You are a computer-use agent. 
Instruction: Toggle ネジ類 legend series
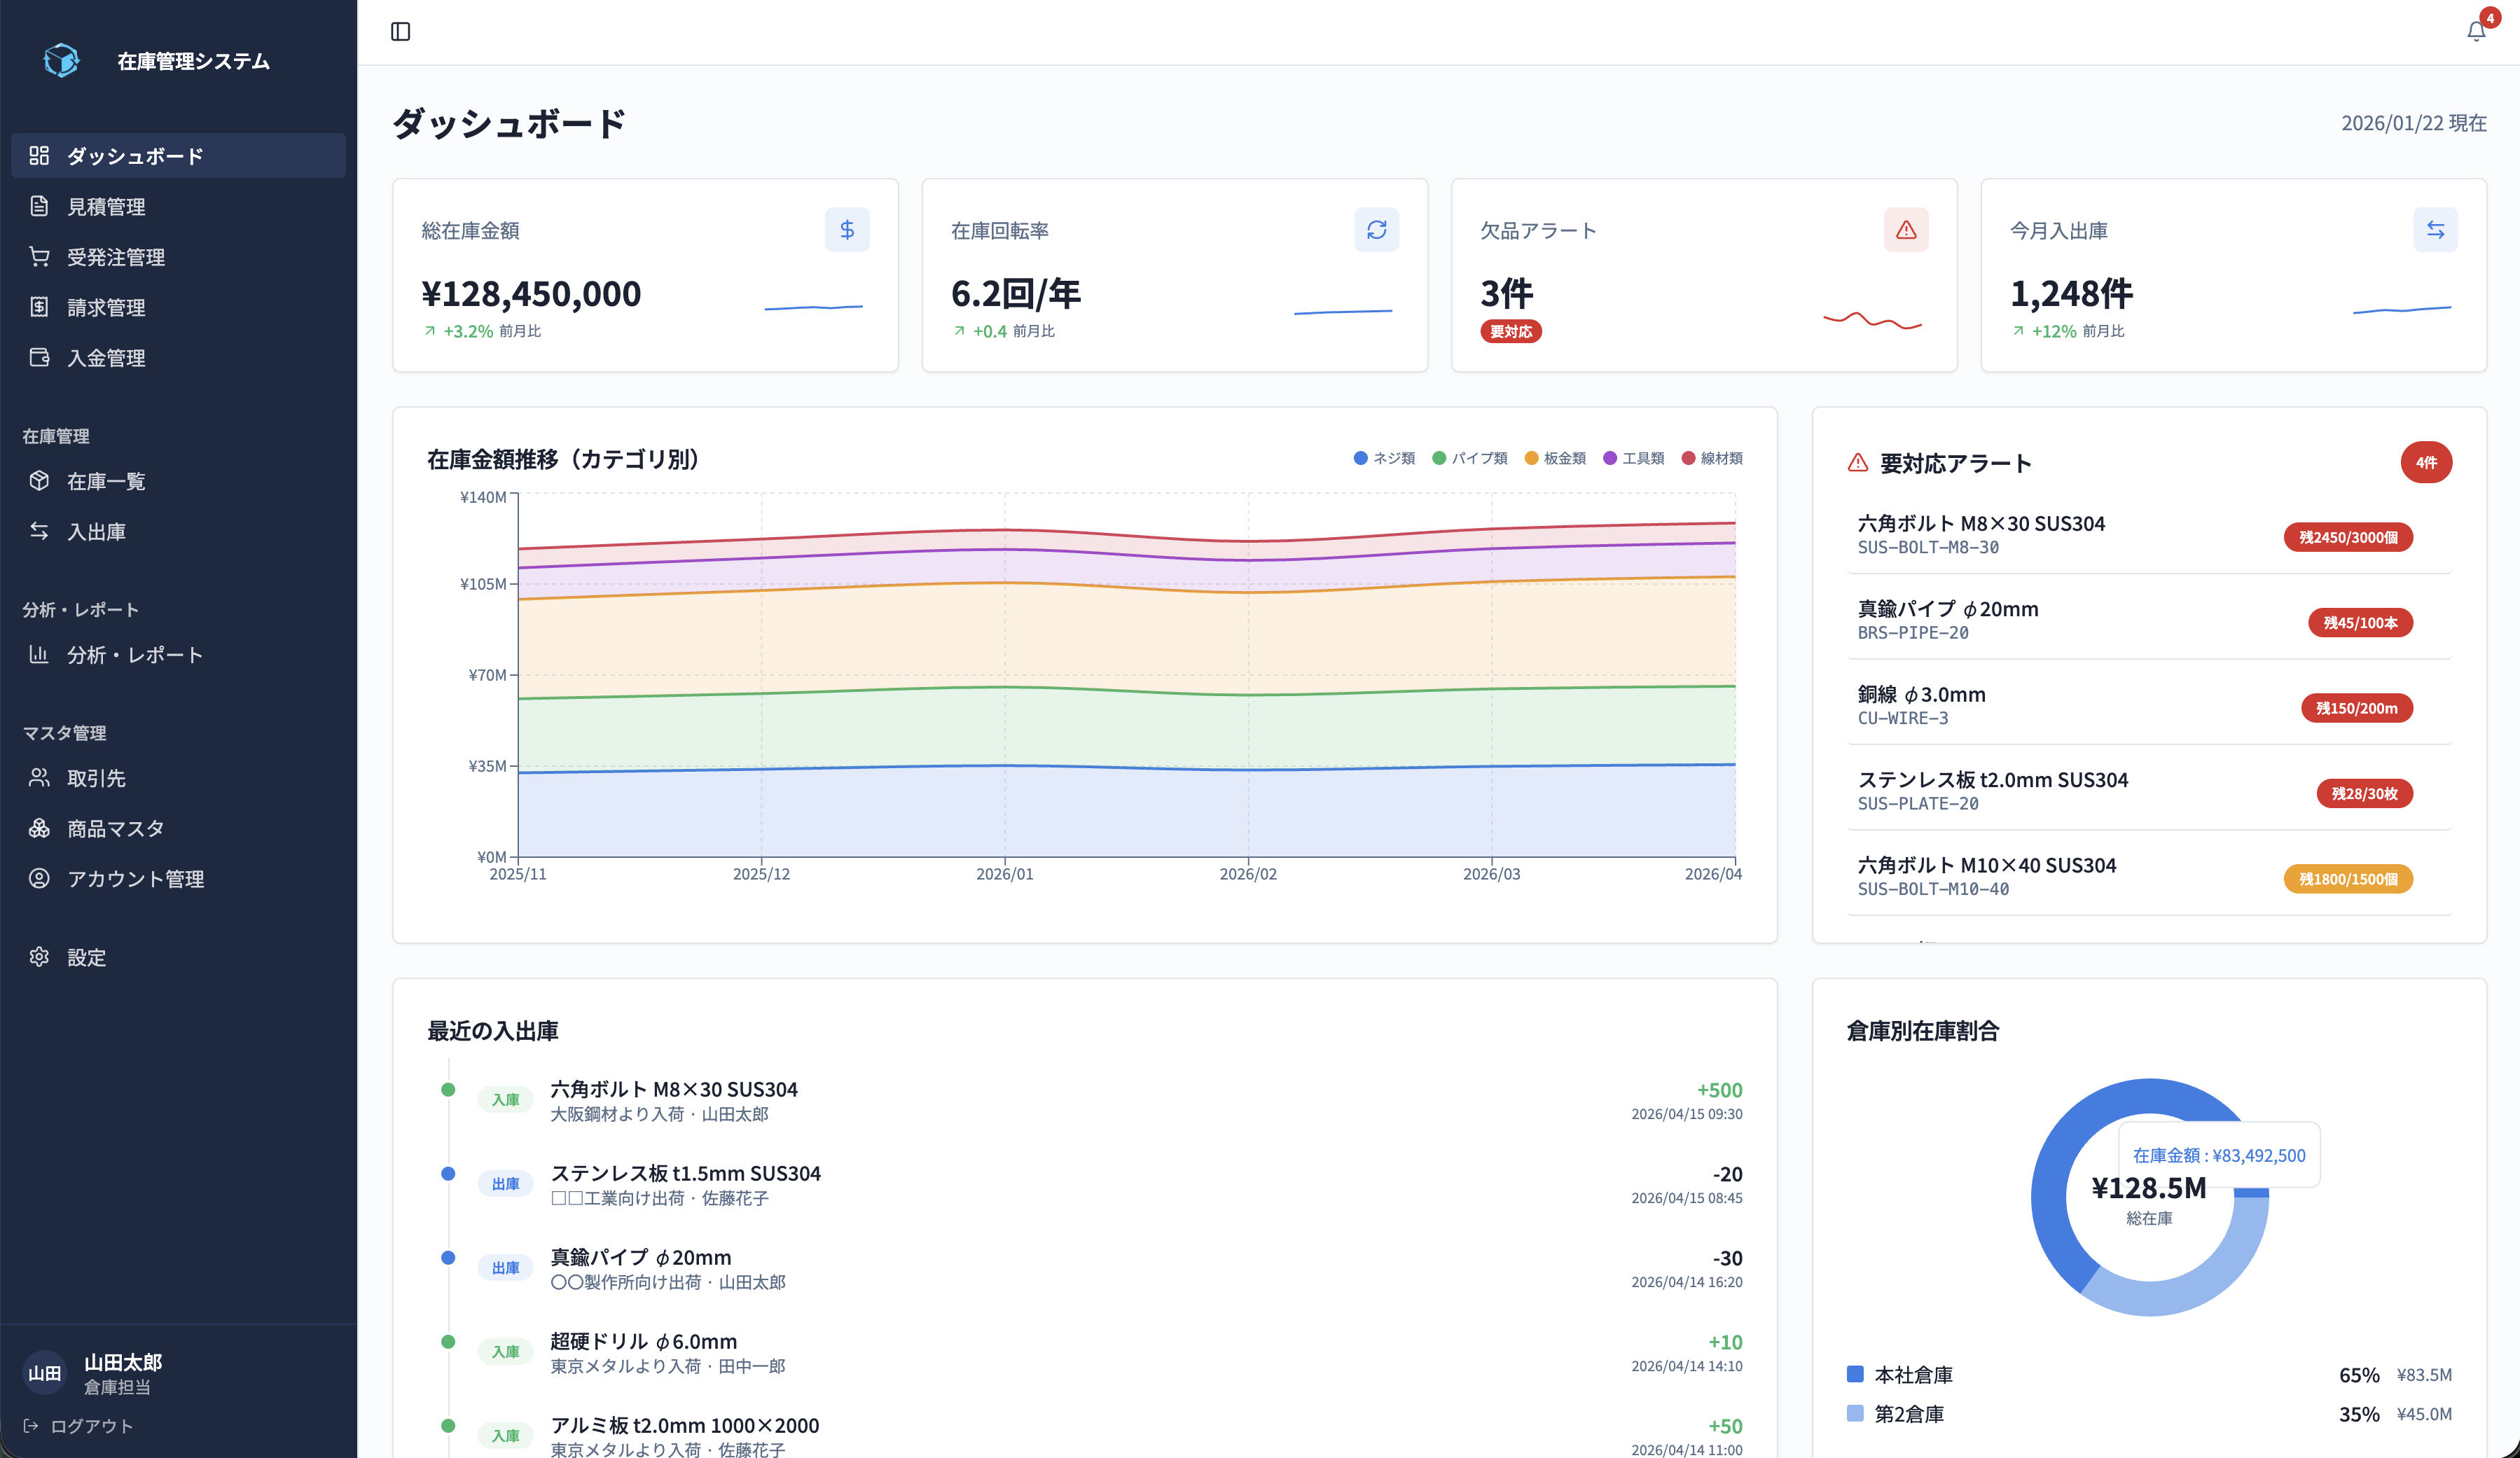[x=1384, y=458]
